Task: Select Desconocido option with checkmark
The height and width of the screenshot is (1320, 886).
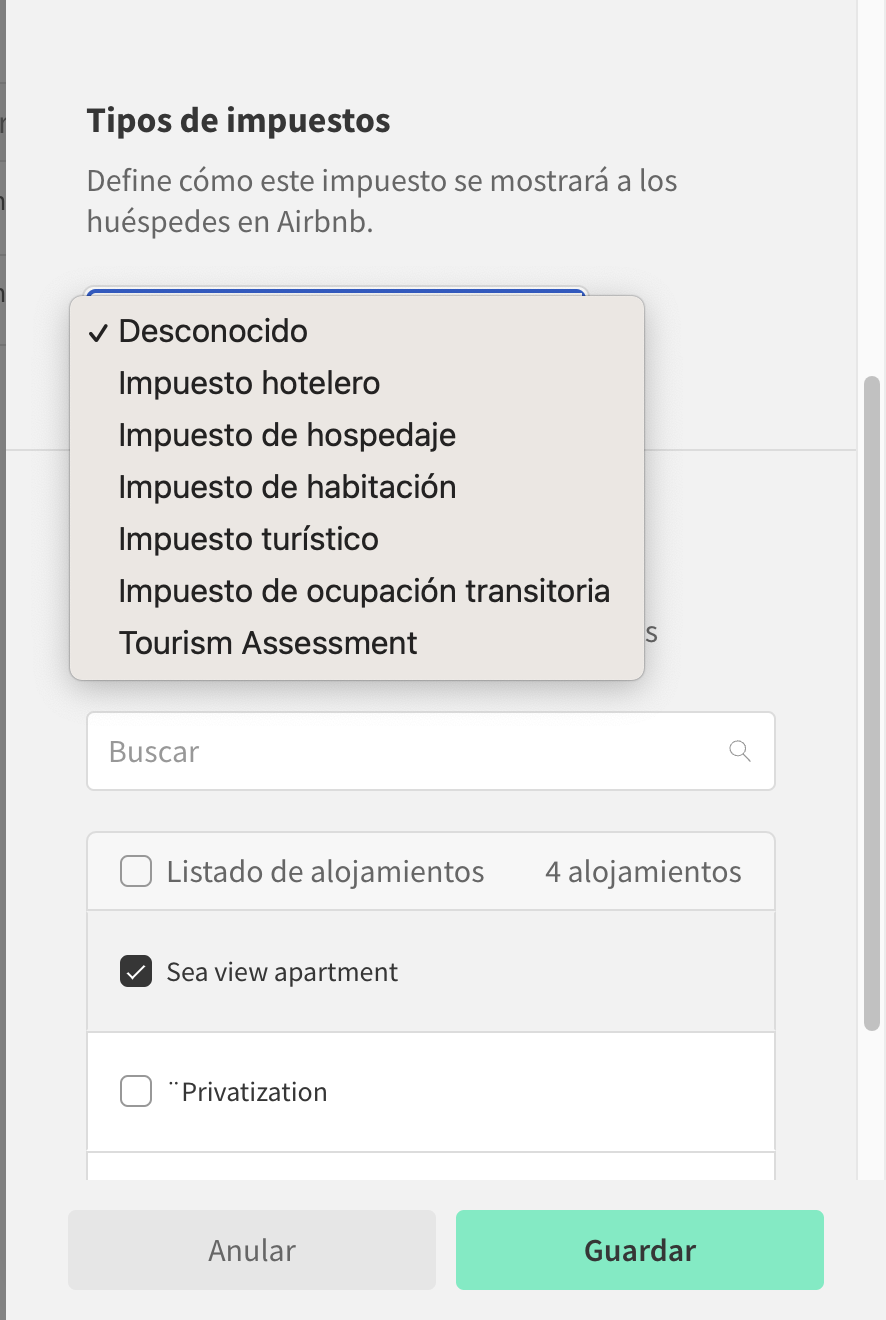Action: point(212,331)
